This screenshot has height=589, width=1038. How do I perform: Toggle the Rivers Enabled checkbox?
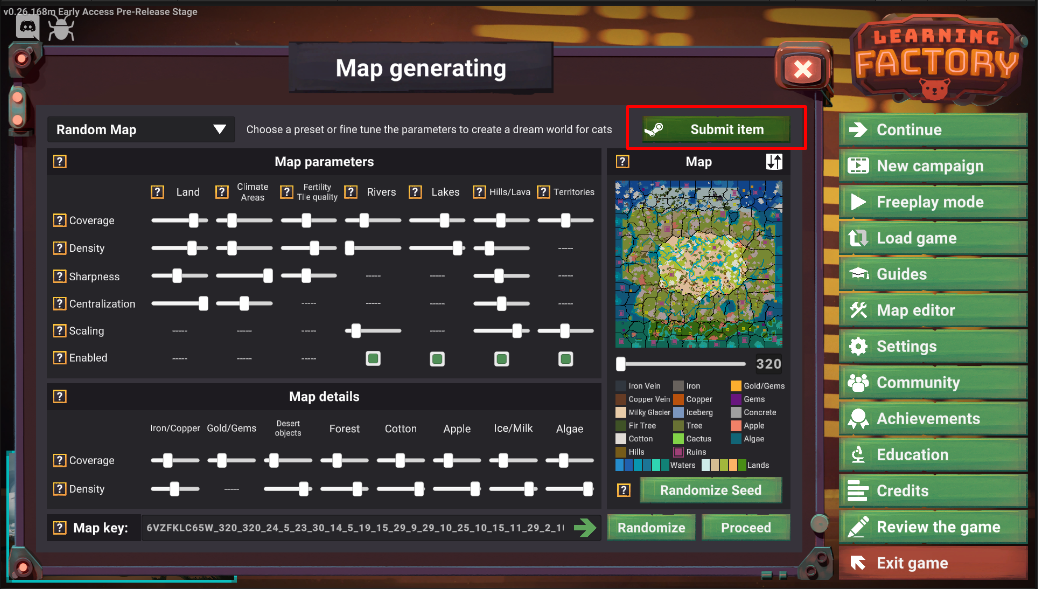click(373, 359)
